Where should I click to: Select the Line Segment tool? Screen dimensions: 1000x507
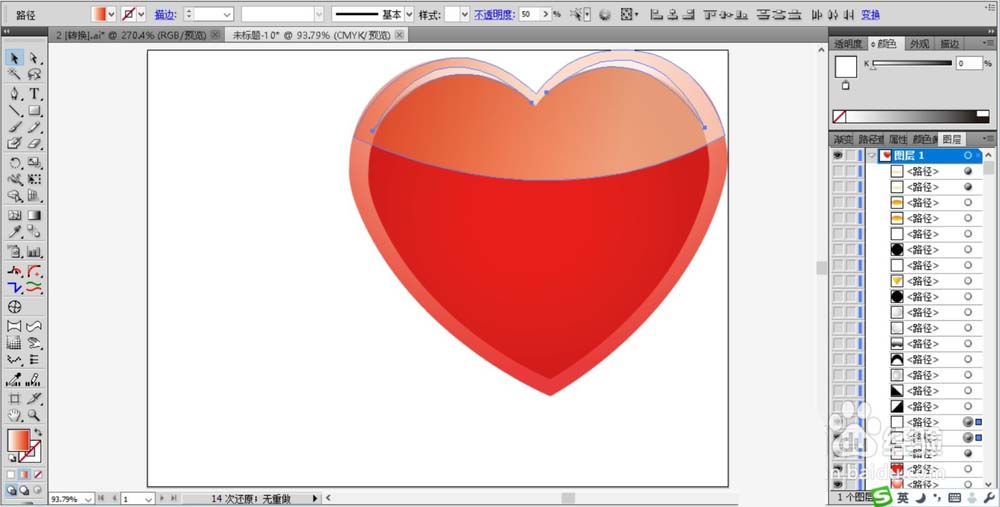point(14,111)
